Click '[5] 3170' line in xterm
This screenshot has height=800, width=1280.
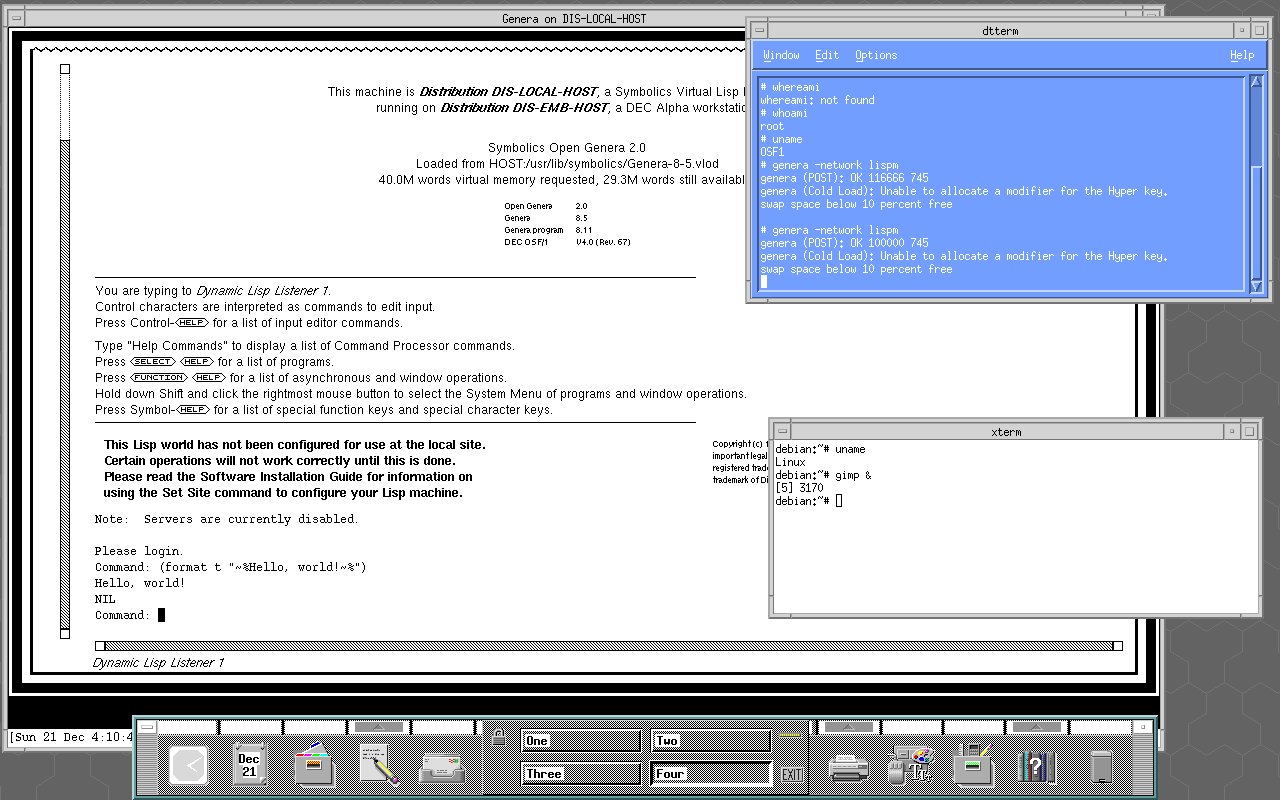(800, 488)
